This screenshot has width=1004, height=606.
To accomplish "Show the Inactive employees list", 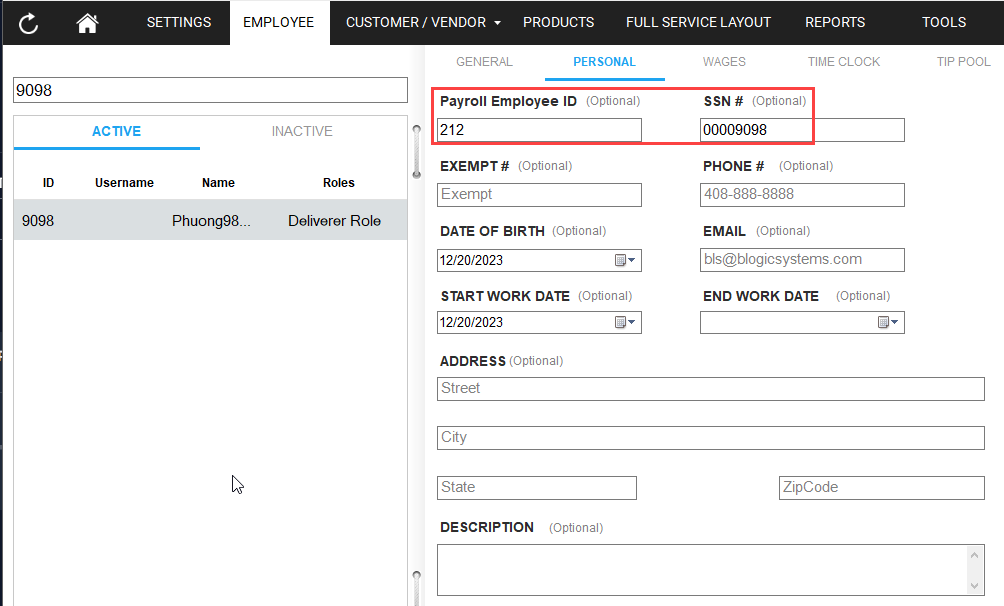I will click(x=302, y=132).
